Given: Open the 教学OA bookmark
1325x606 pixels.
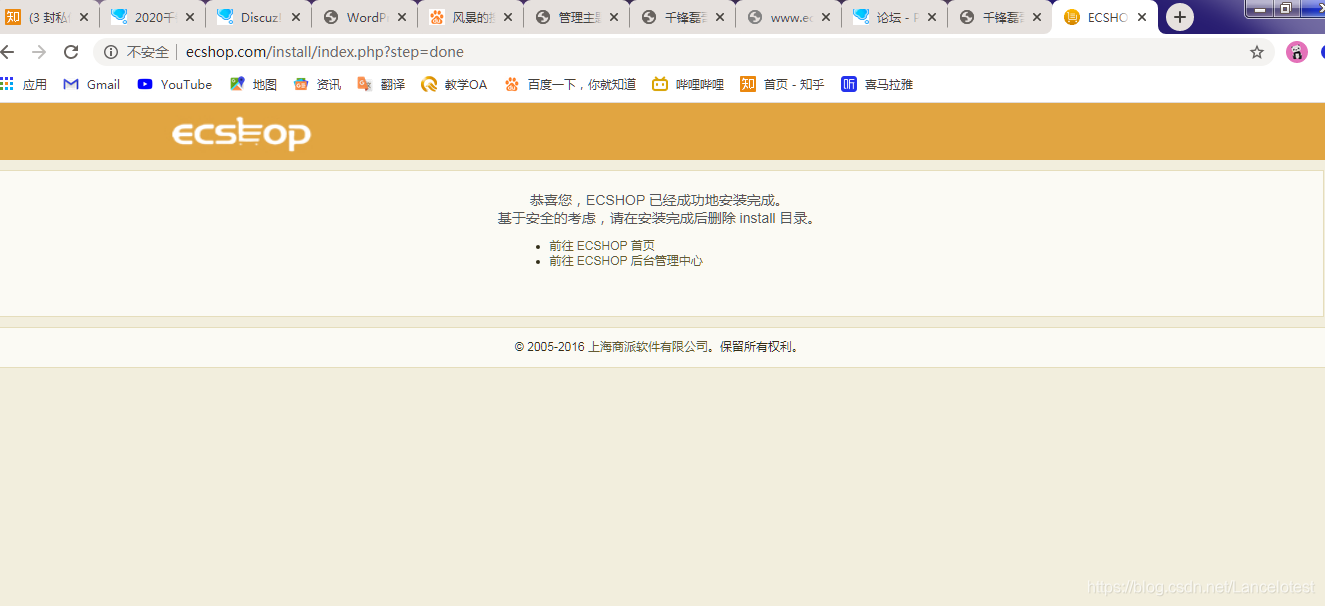Looking at the screenshot, I should (454, 85).
